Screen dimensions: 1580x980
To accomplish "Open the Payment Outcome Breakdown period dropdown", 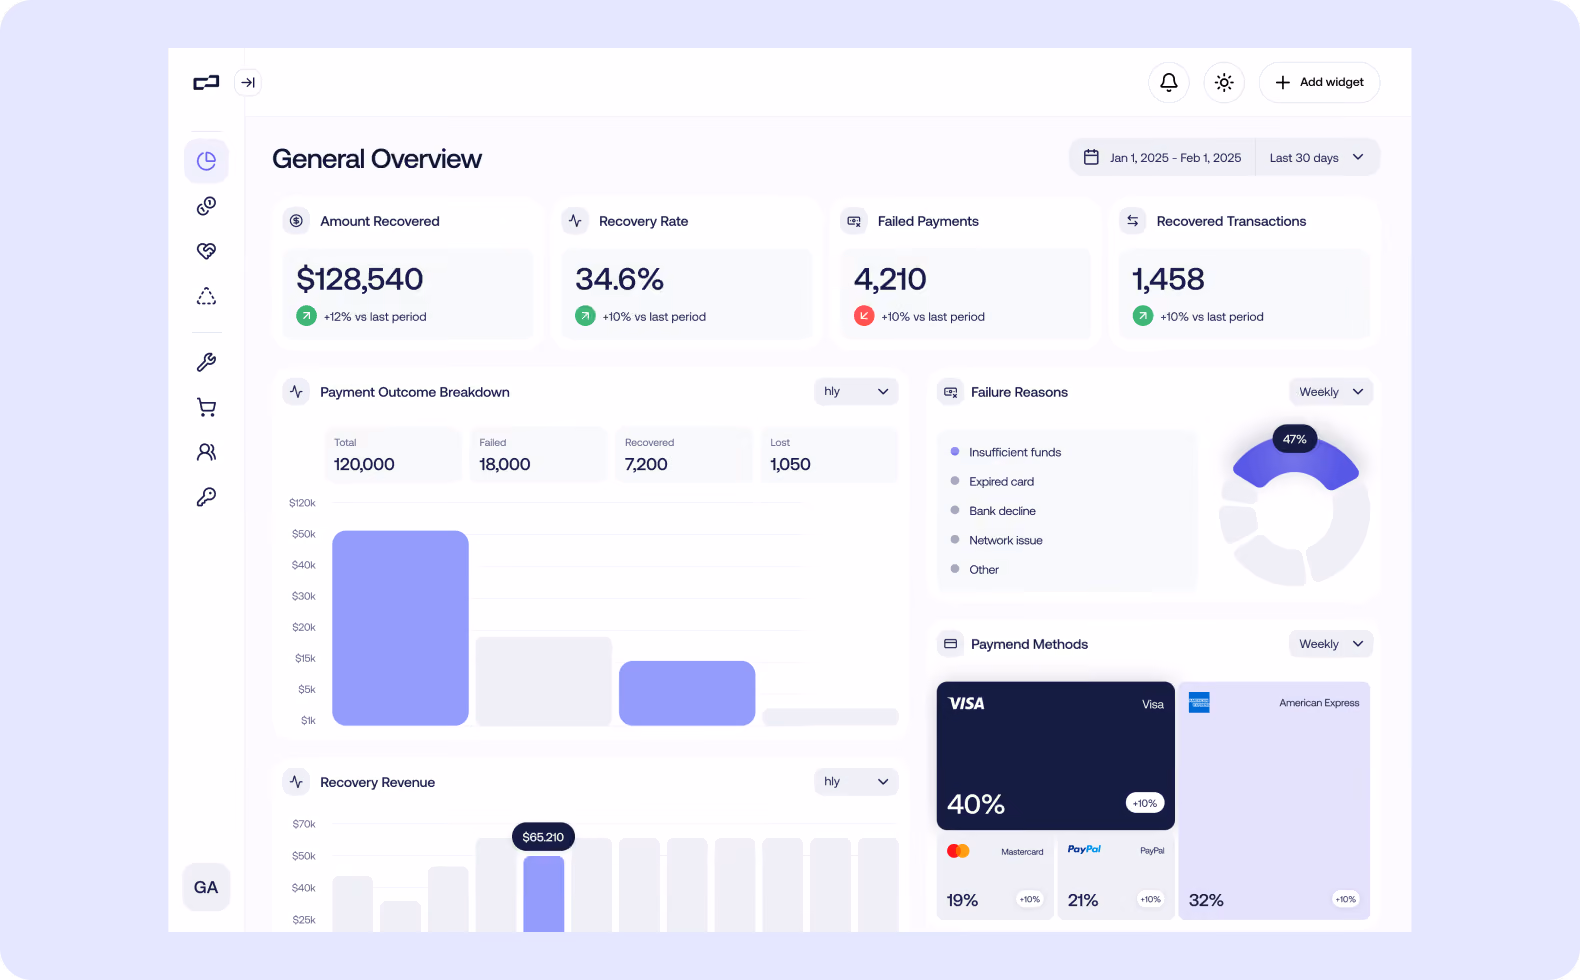I will pos(856,391).
